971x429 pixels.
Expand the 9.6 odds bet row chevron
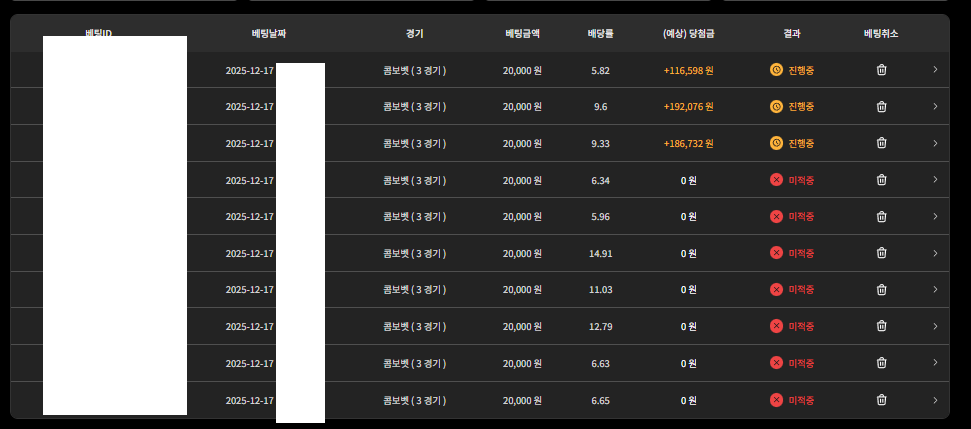pyautogui.click(x=935, y=107)
